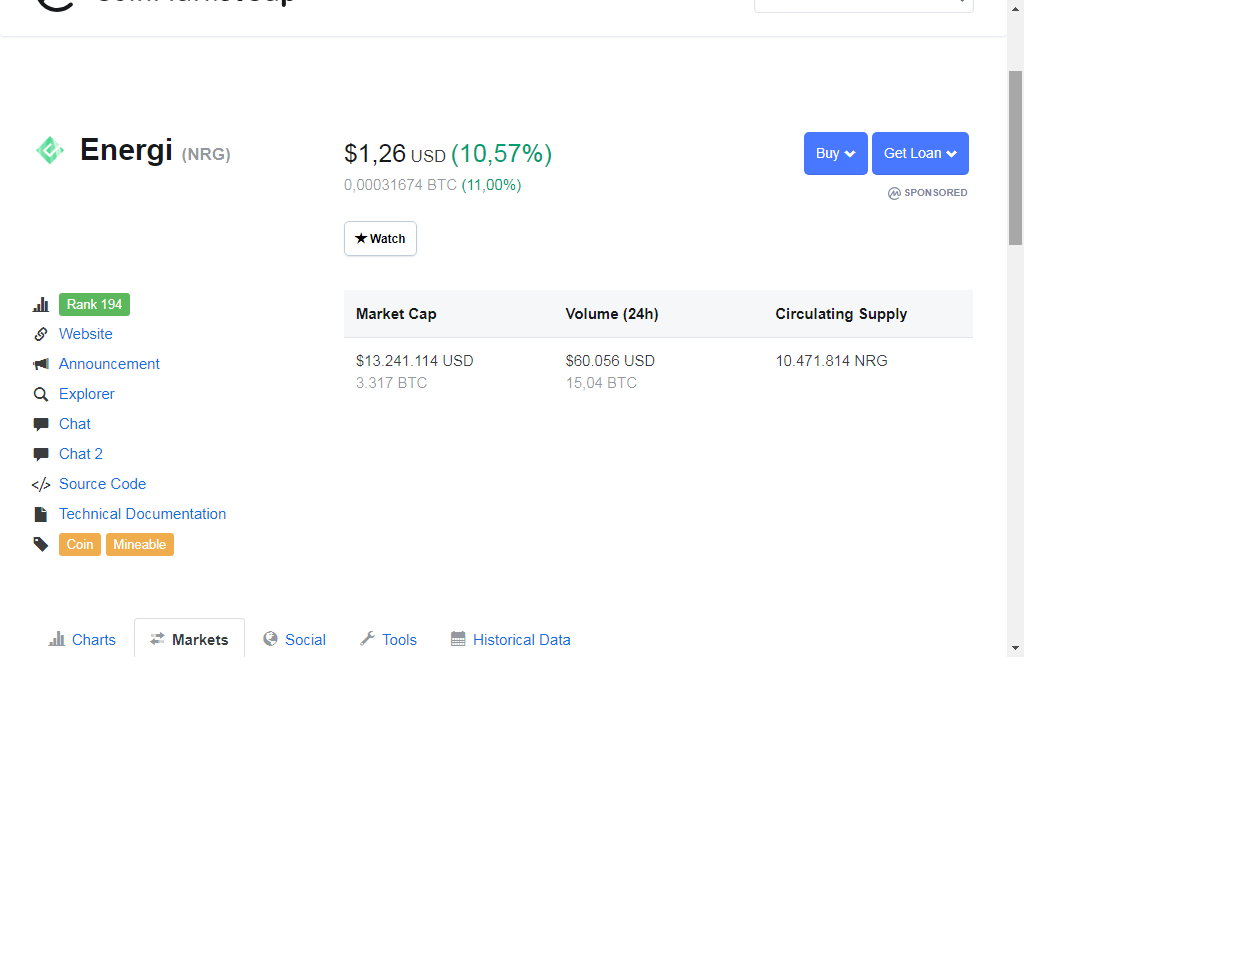
Task: Click the speech bubble icon beside Chat 2
Action: pyautogui.click(x=41, y=454)
